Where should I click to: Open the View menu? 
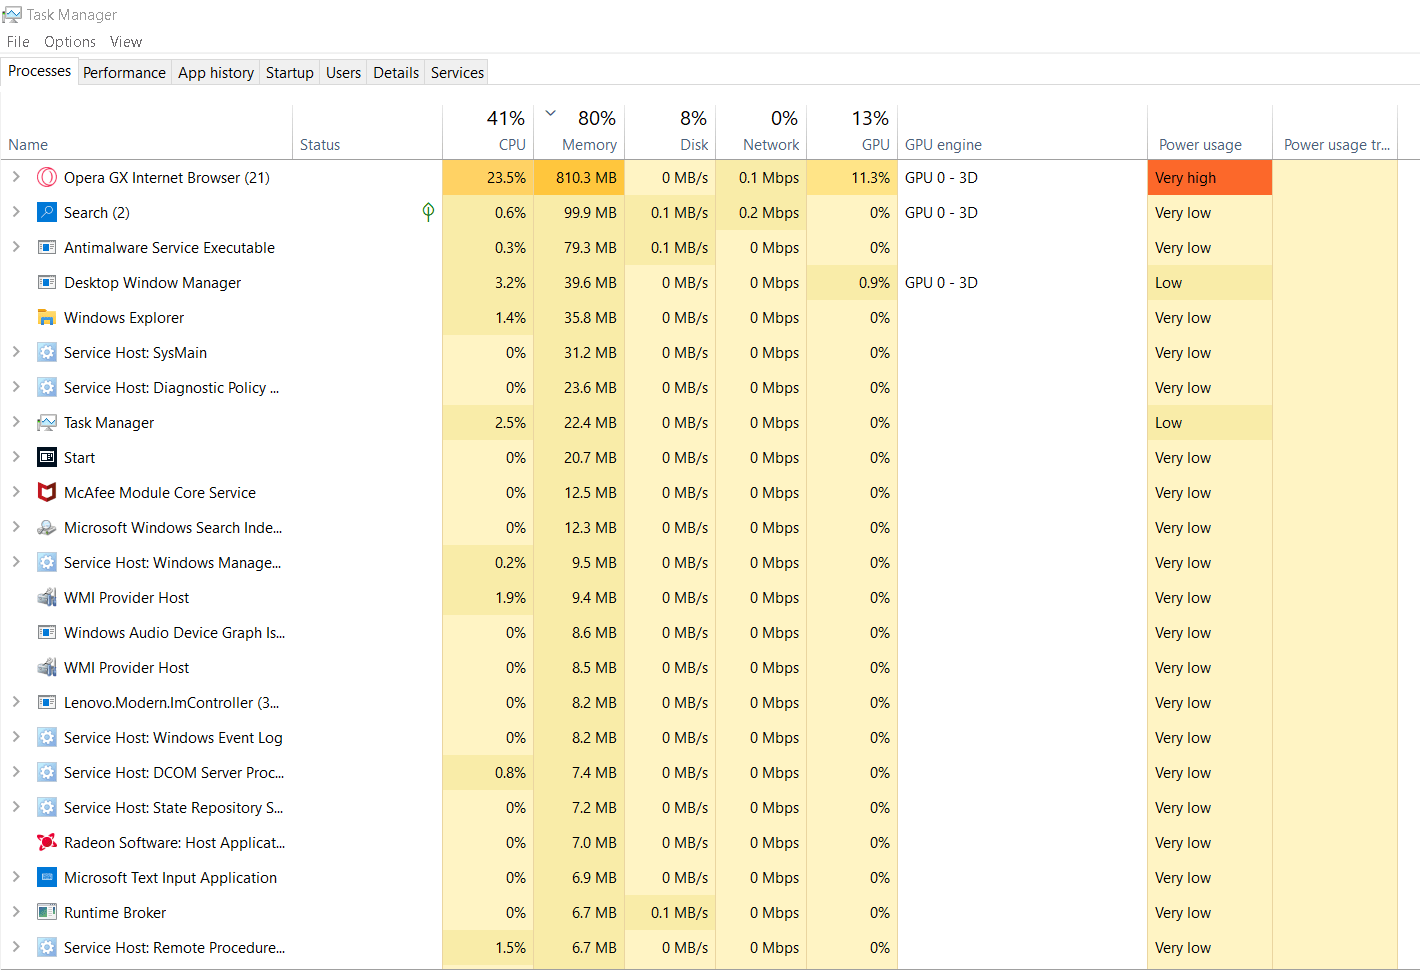[x=126, y=42]
